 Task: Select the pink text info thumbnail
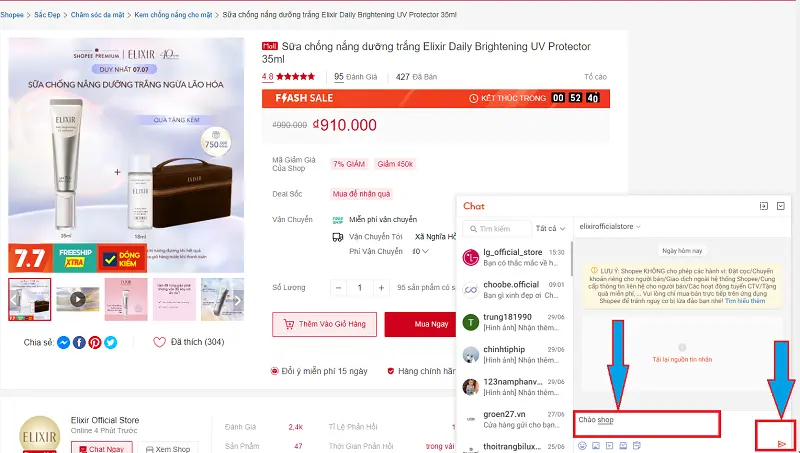pos(174,299)
